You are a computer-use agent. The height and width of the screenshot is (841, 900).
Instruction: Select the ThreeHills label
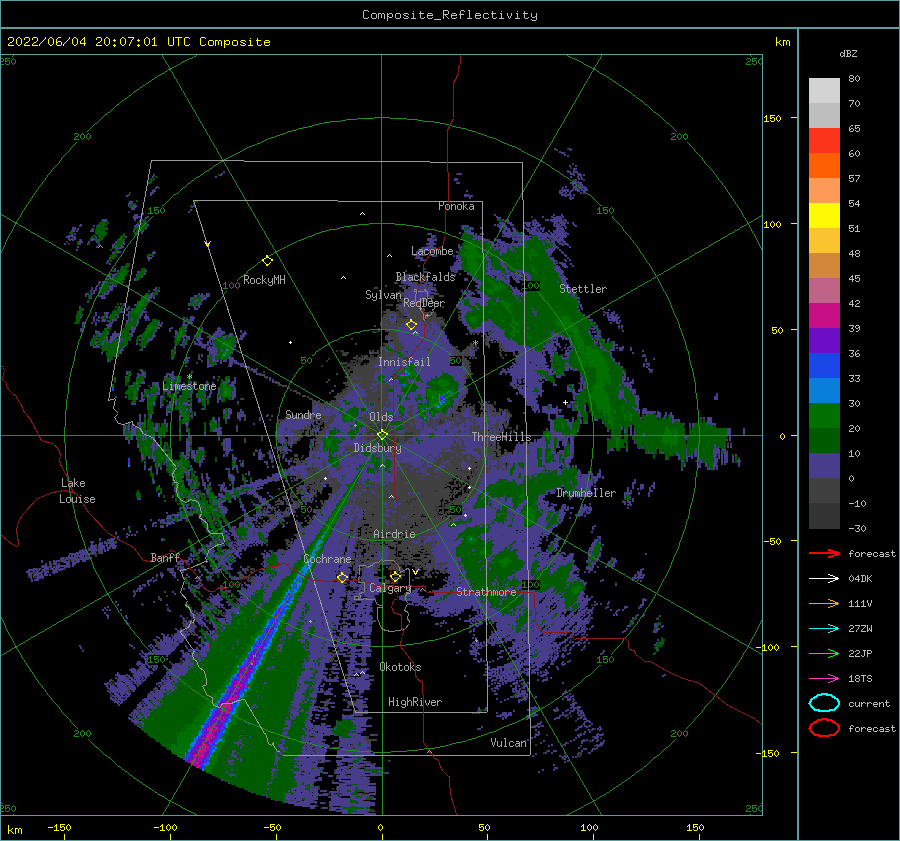coord(502,437)
